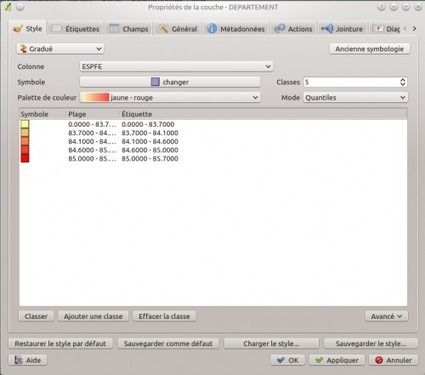The width and height of the screenshot is (425, 375).
Task: Click the Étiquette column header
Action: point(137,114)
